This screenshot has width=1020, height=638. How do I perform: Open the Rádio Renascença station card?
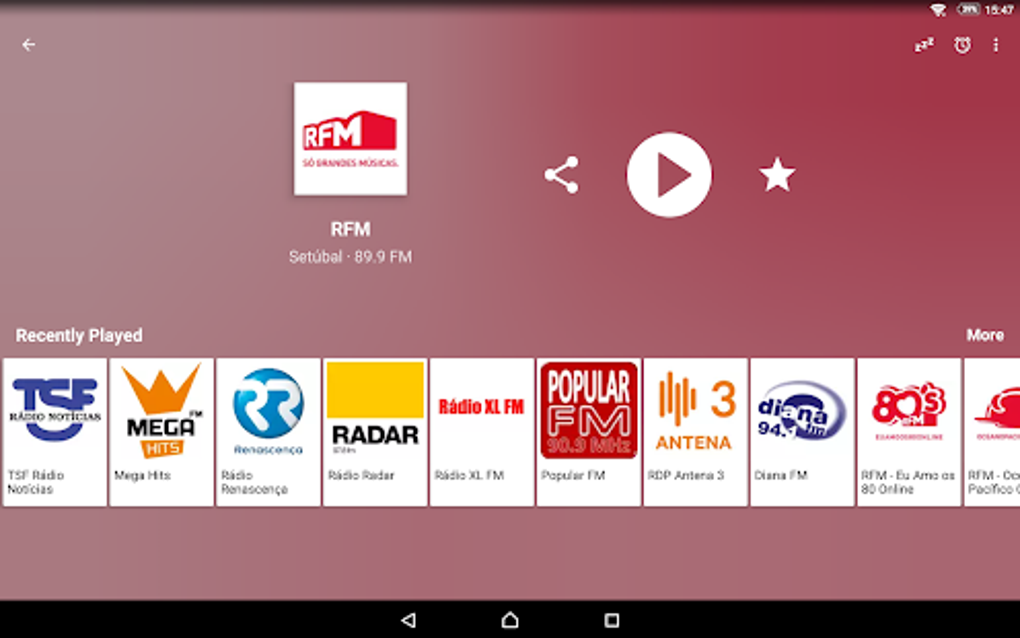coord(268,432)
